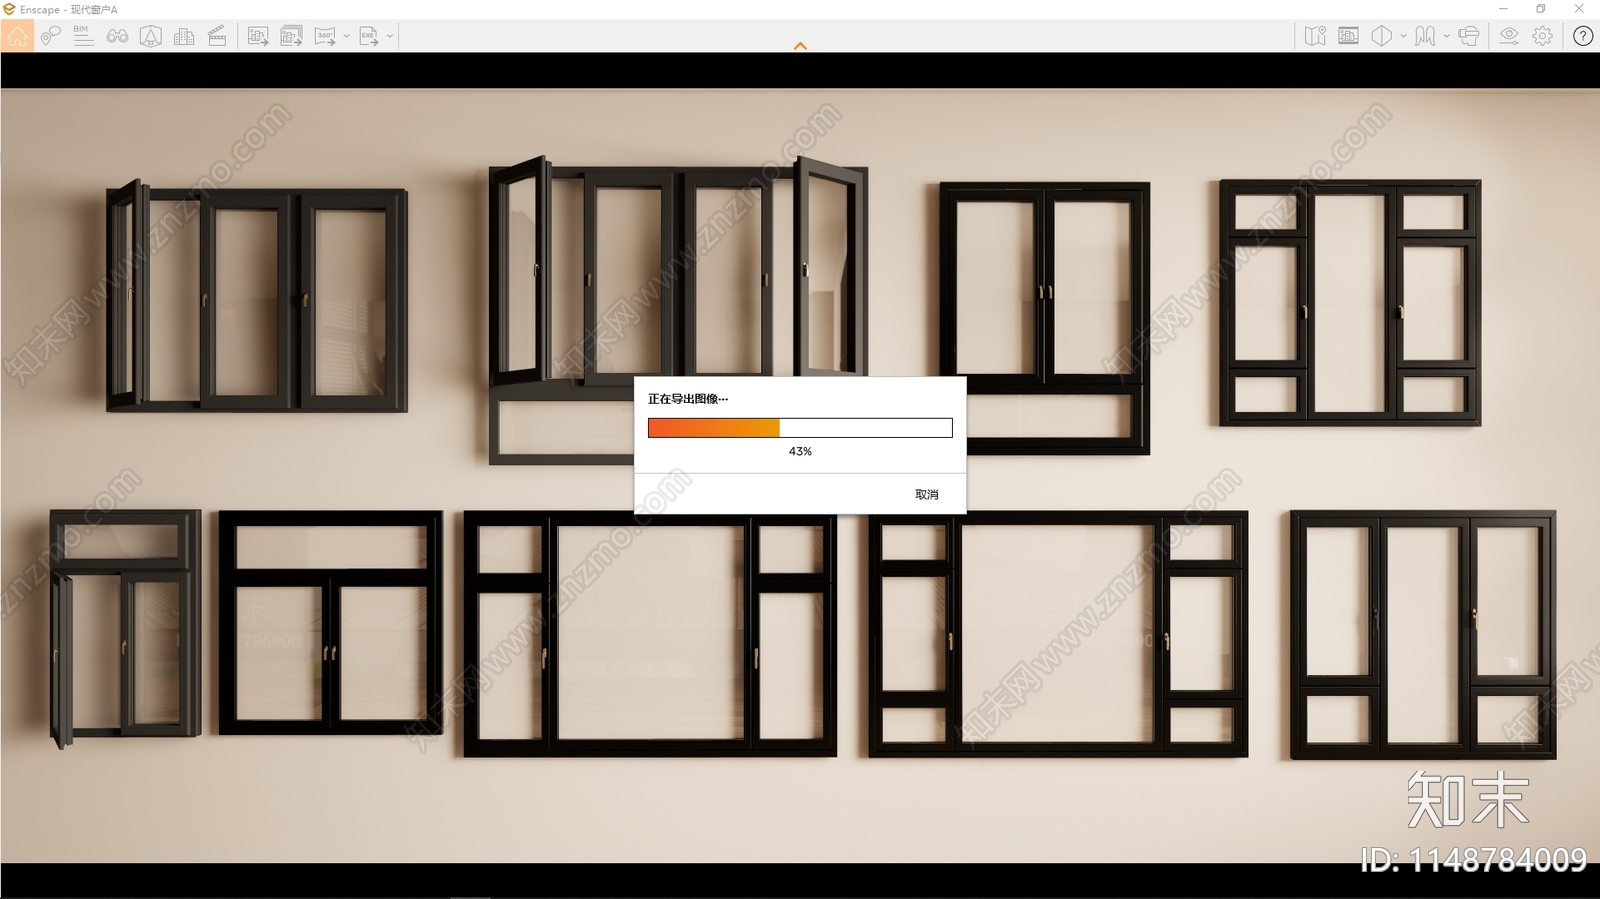Open the BIM information panel

click(x=83, y=36)
